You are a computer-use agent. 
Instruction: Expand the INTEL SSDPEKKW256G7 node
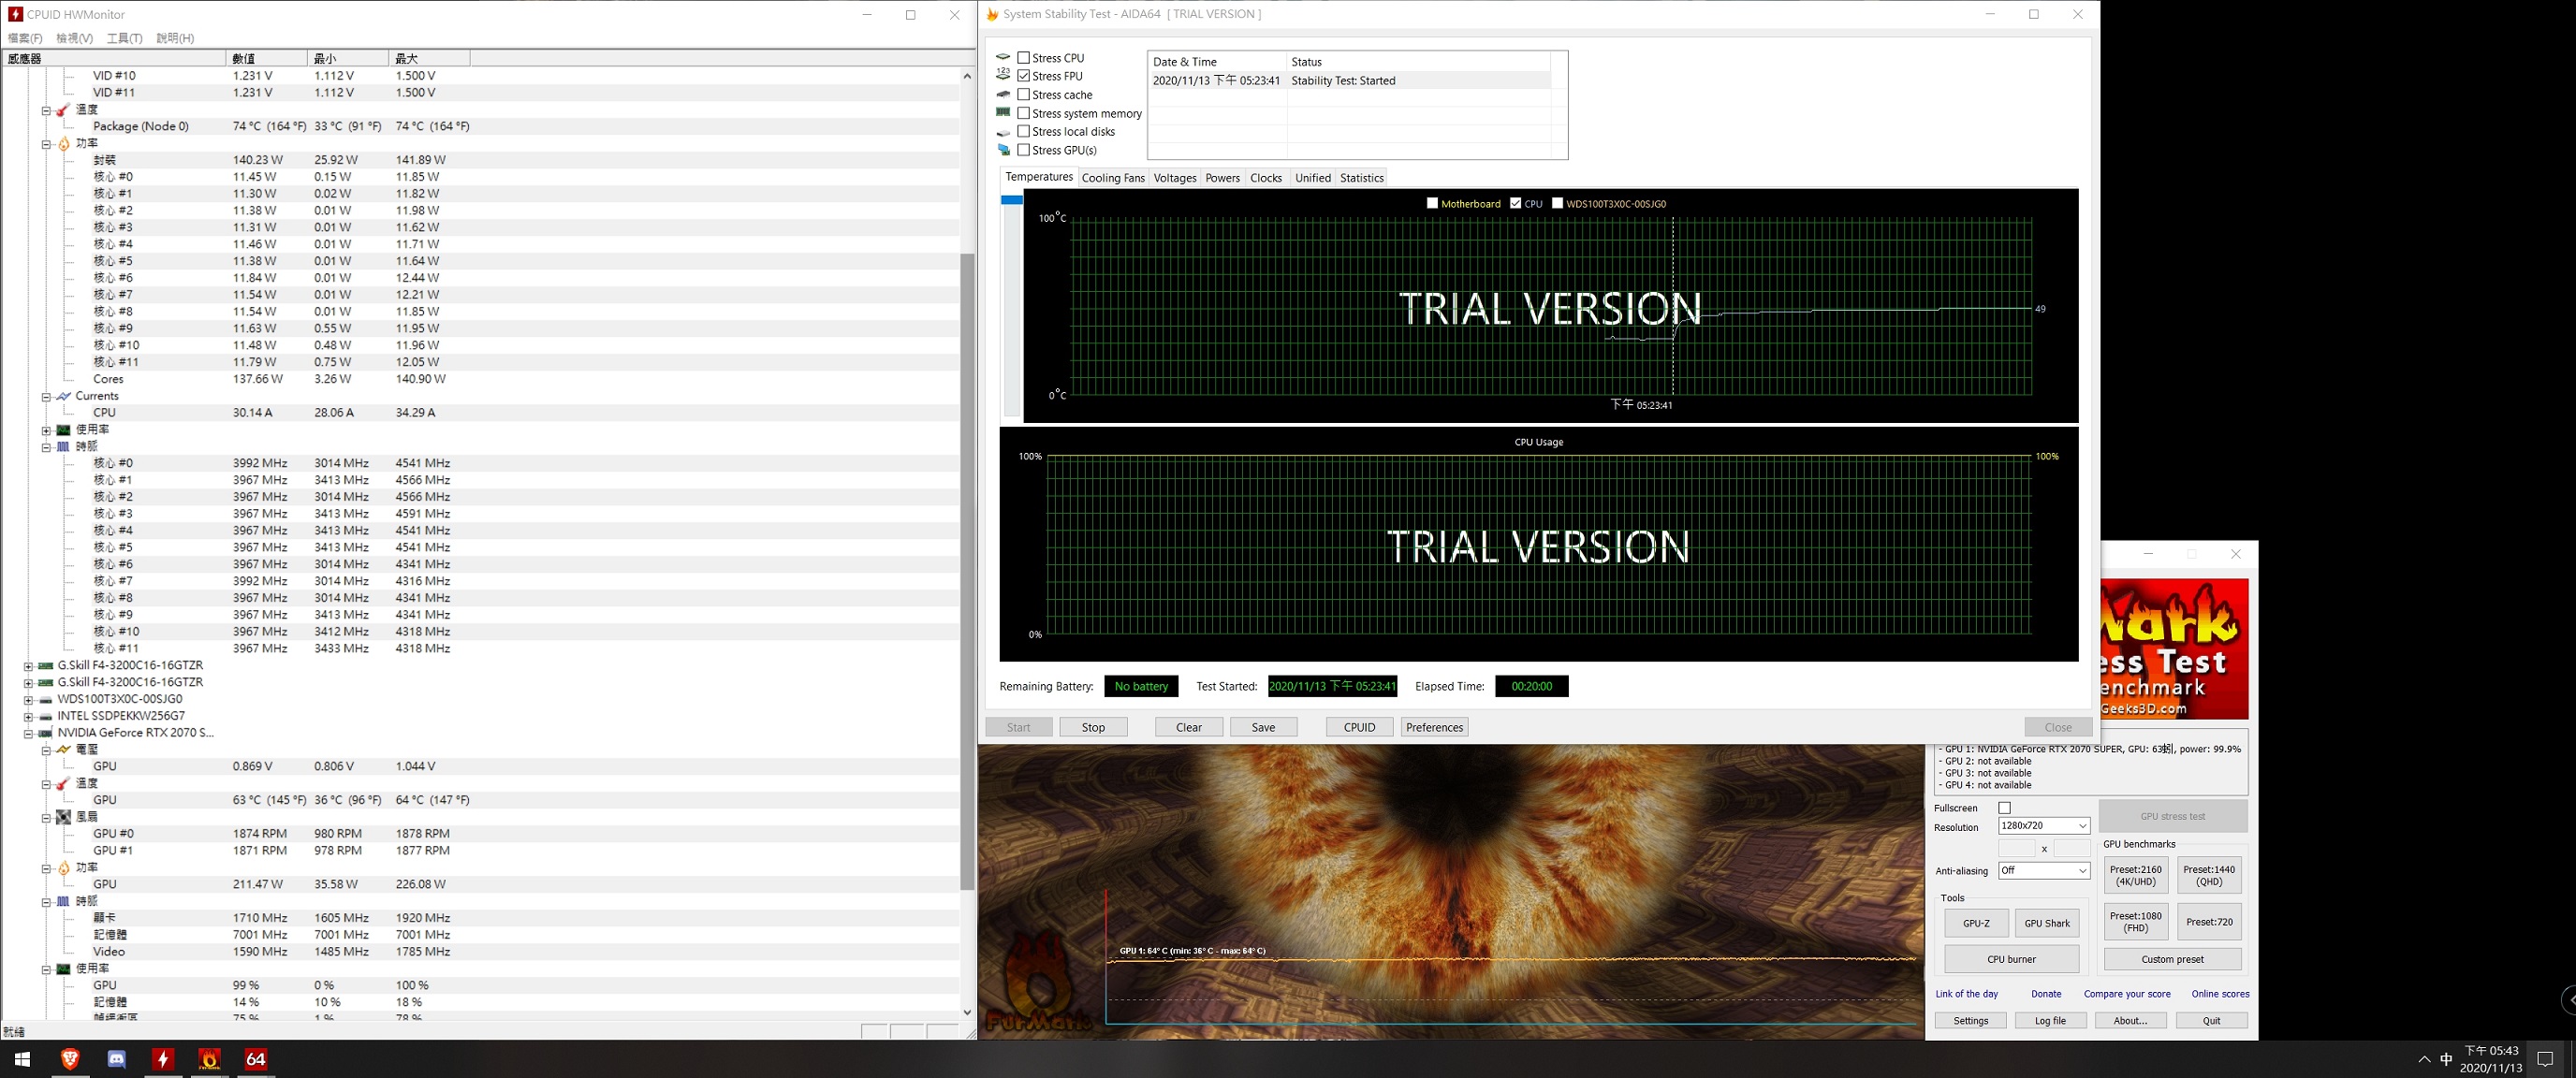[28, 717]
